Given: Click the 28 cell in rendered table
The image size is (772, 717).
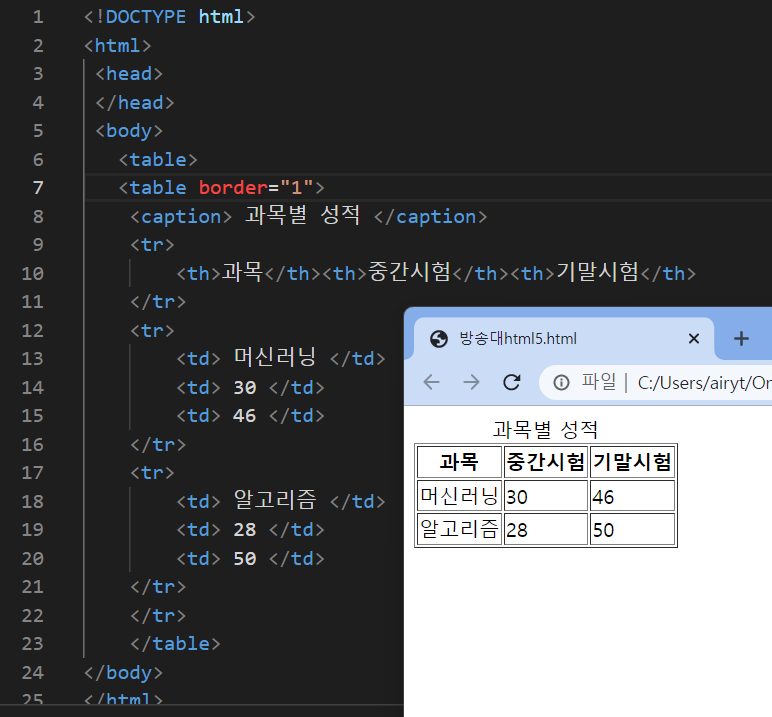Looking at the screenshot, I should tap(546, 529).
